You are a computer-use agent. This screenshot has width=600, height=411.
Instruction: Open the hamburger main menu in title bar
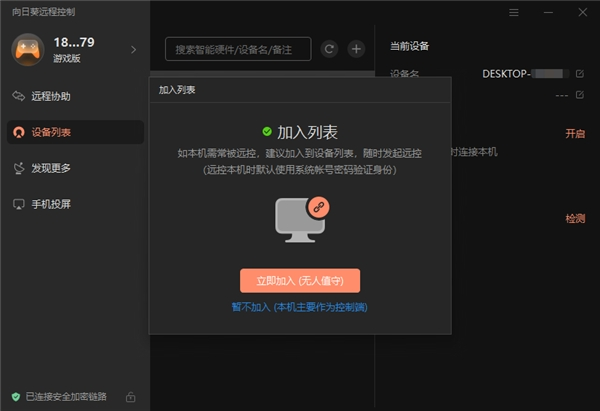[514, 13]
